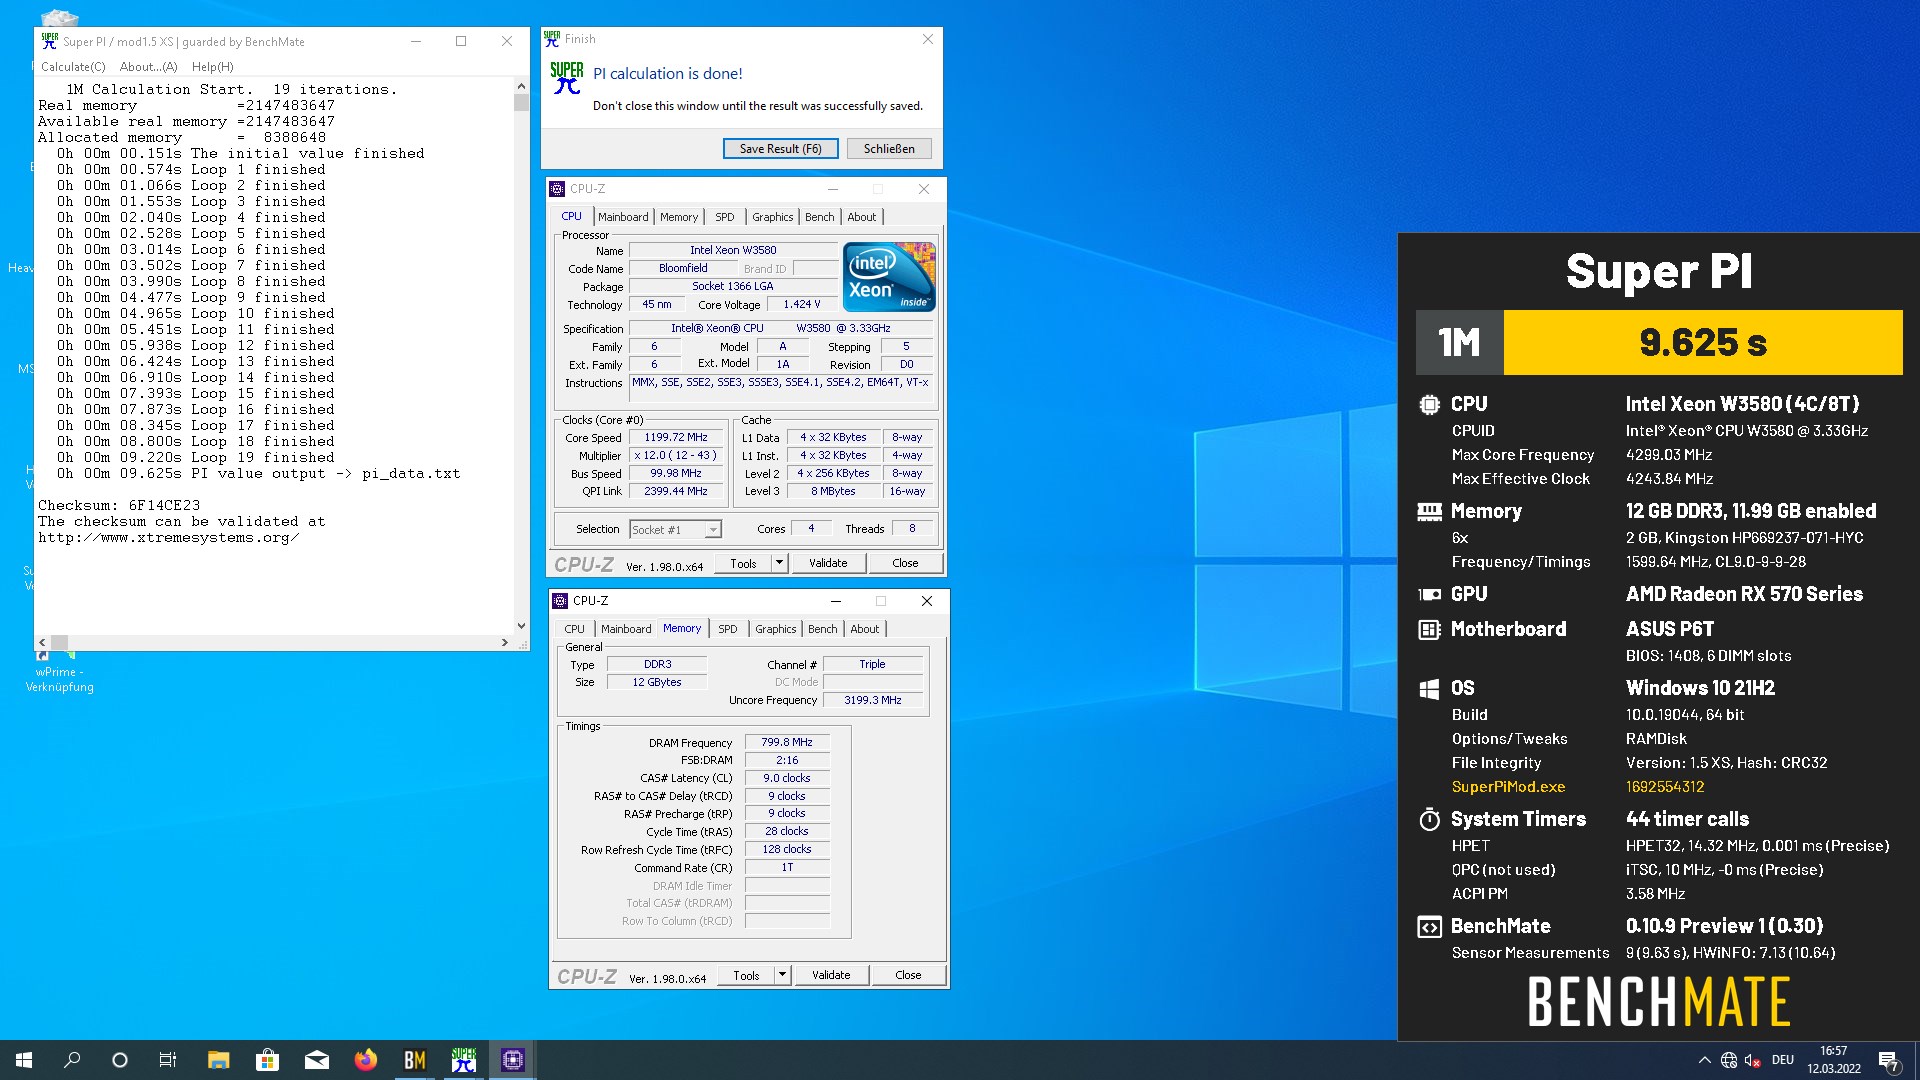Viewport: 1920px width, 1080px height.
Task: Click SuperPiMod.exe label in BenchMate
Action: (1508, 787)
